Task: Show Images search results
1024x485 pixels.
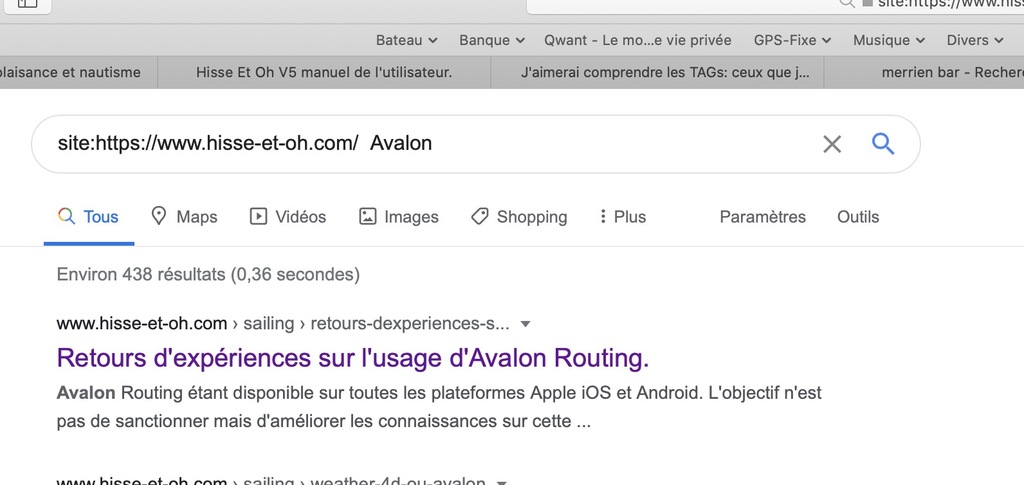Action: pos(399,217)
